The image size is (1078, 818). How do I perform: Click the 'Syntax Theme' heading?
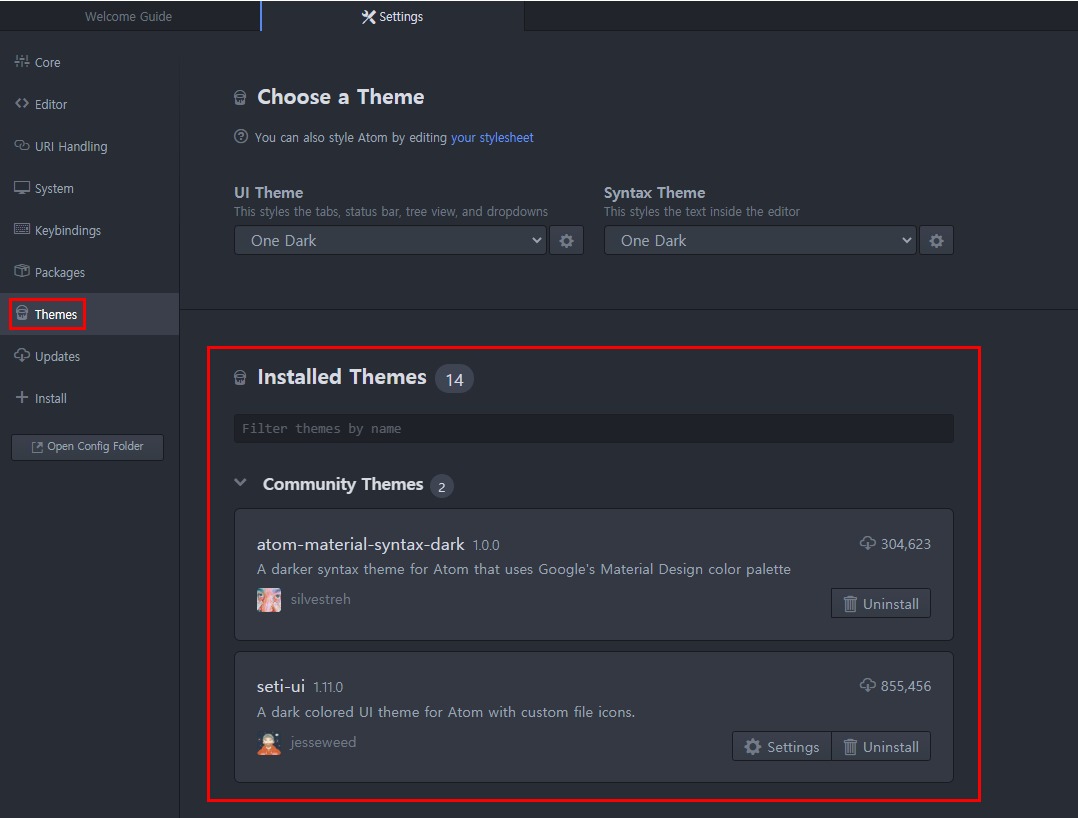654,192
